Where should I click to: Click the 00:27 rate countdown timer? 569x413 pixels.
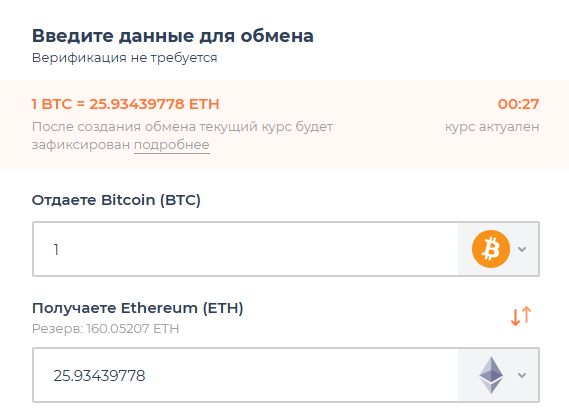coord(518,104)
